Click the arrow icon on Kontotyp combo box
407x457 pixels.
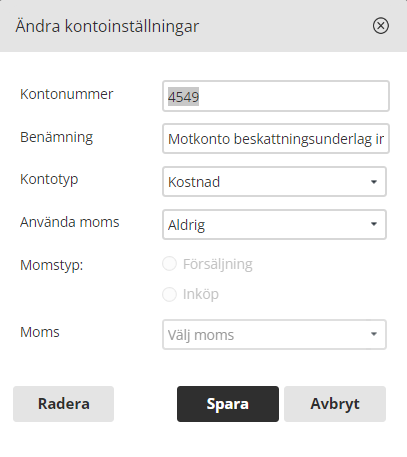[374, 182]
